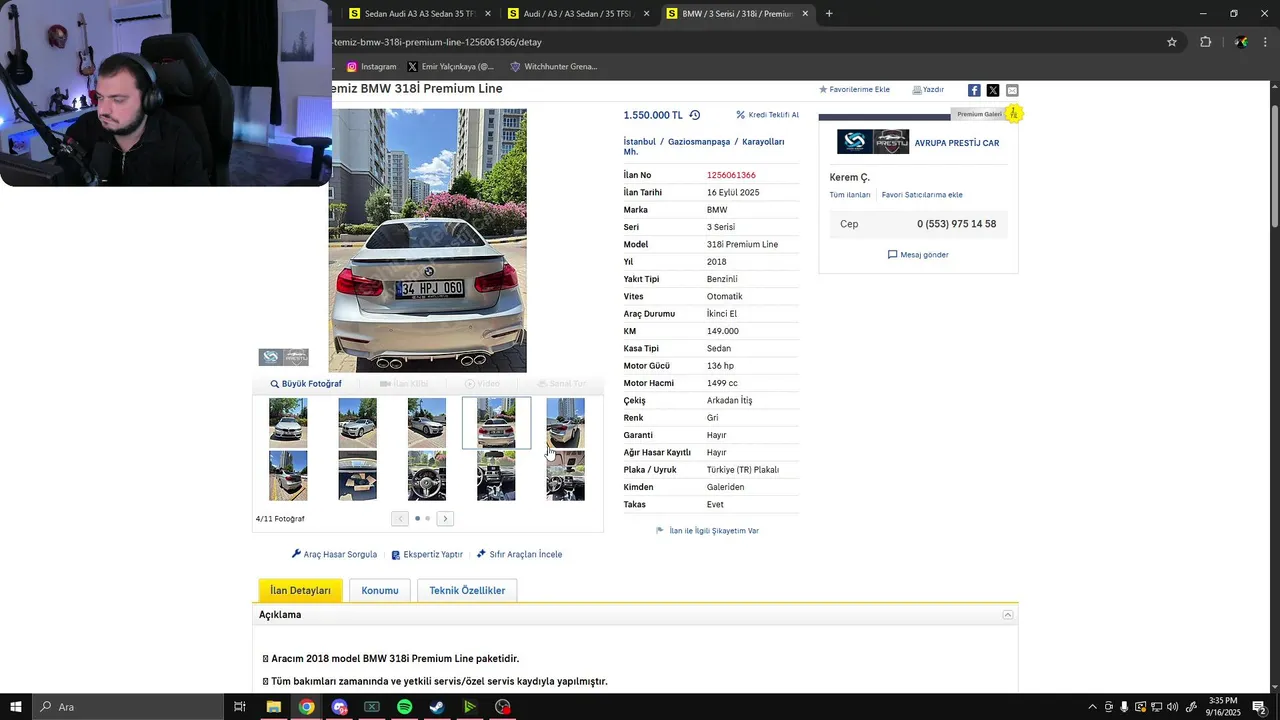Open the Windows Start menu

(x=16, y=707)
